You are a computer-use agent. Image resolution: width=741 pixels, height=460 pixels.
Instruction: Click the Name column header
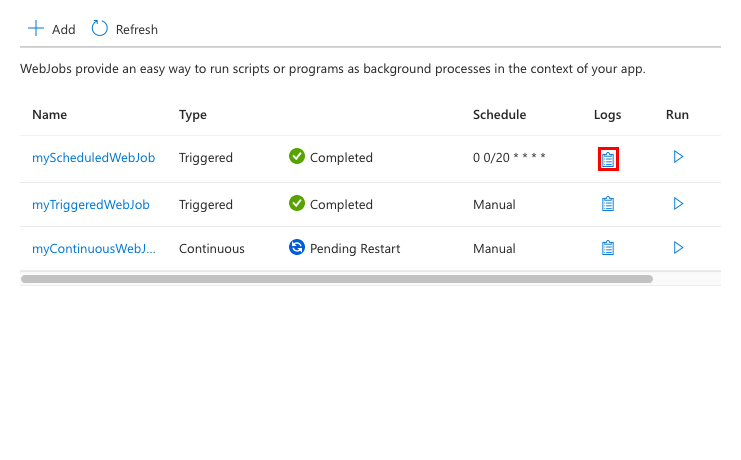tap(50, 115)
